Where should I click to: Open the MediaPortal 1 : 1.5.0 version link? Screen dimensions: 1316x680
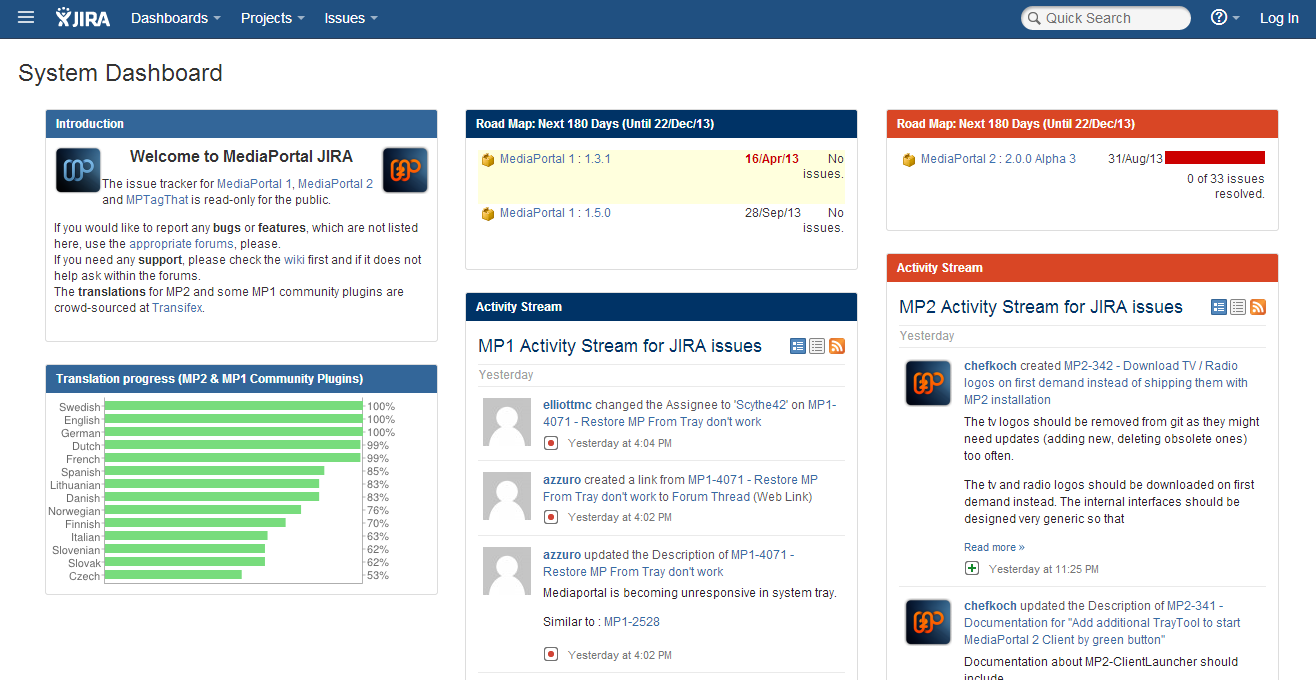(x=555, y=213)
